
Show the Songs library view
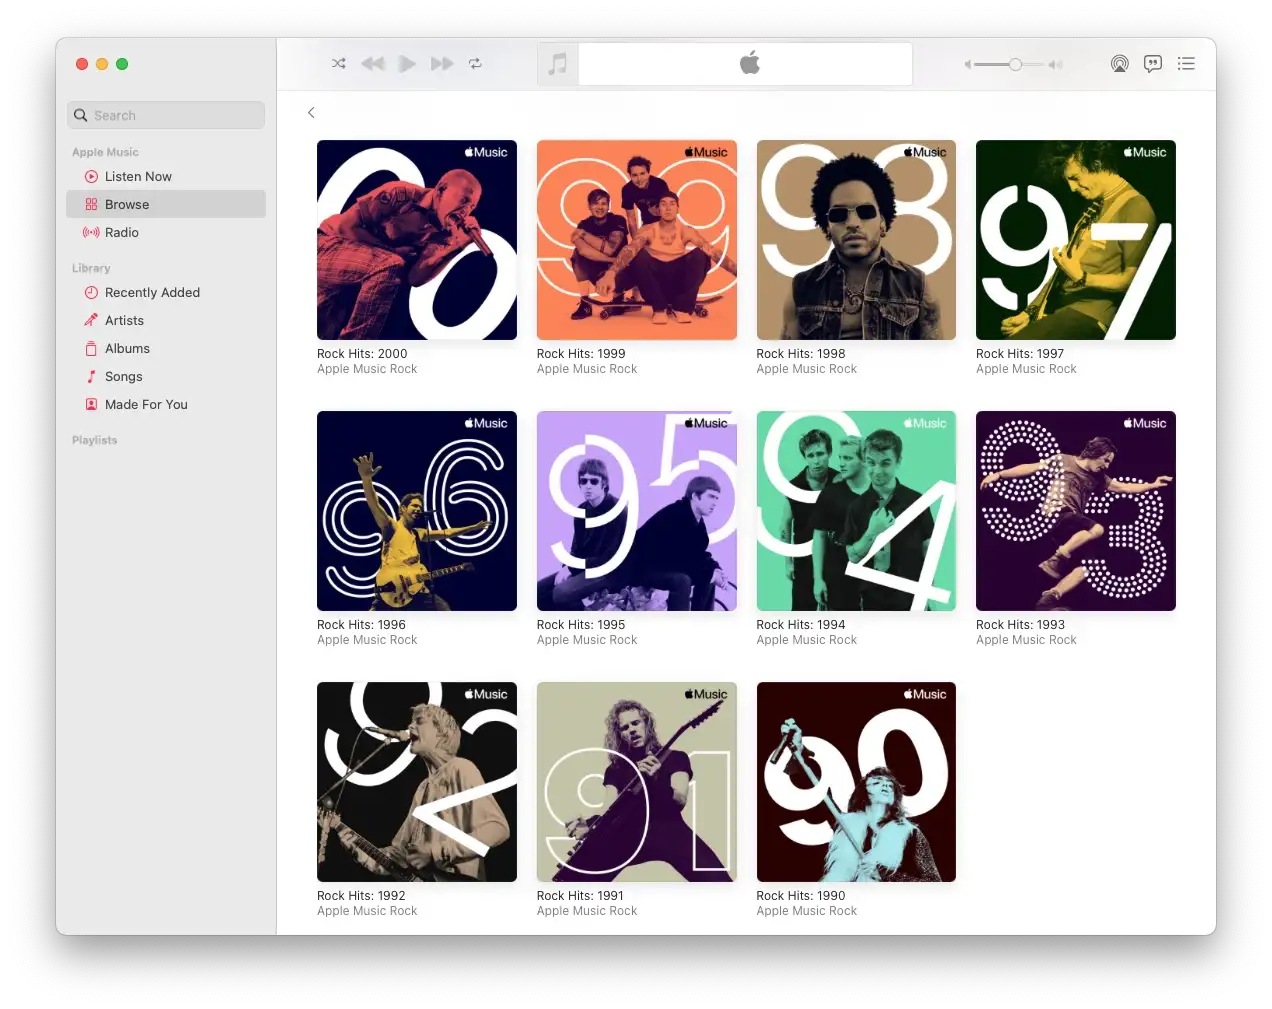coord(123,377)
